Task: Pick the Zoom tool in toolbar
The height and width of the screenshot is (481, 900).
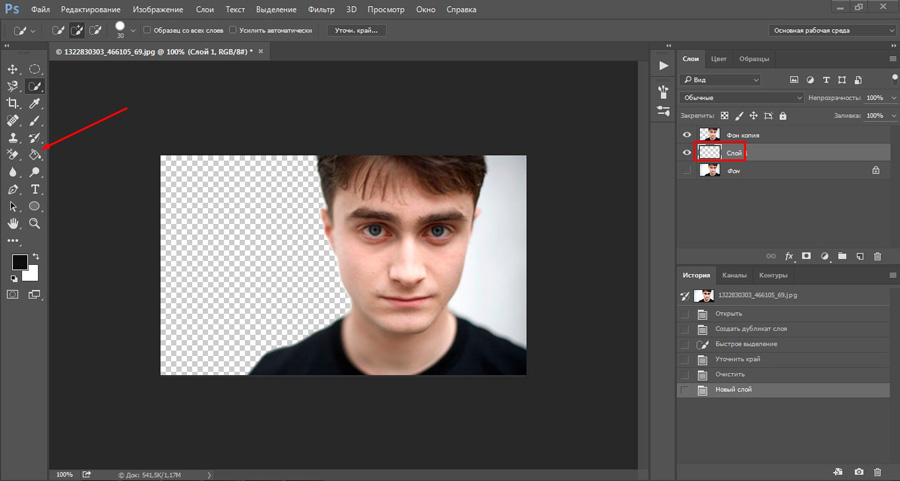Action: [x=35, y=223]
